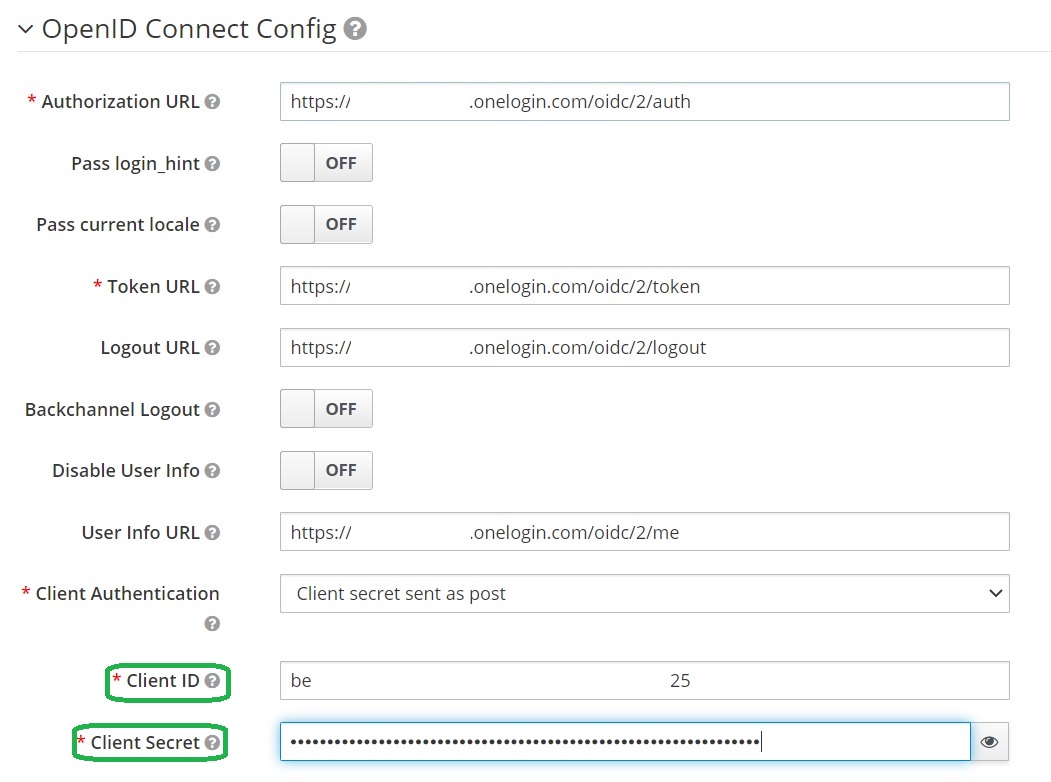Click Backchannel Logout help icon
Image resolution: width=1051 pixels, height=782 pixels.
[212, 410]
